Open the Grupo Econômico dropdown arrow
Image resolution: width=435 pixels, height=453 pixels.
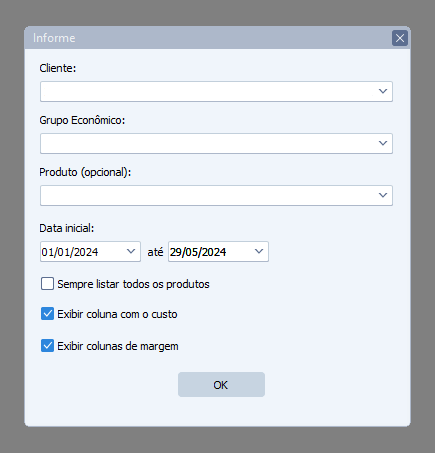click(x=383, y=143)
